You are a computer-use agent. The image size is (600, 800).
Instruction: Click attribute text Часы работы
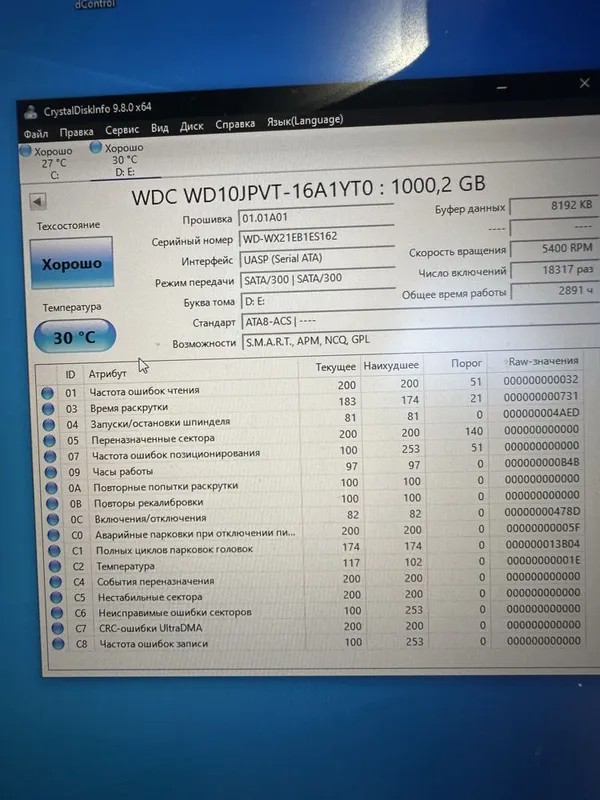point(122,471)
